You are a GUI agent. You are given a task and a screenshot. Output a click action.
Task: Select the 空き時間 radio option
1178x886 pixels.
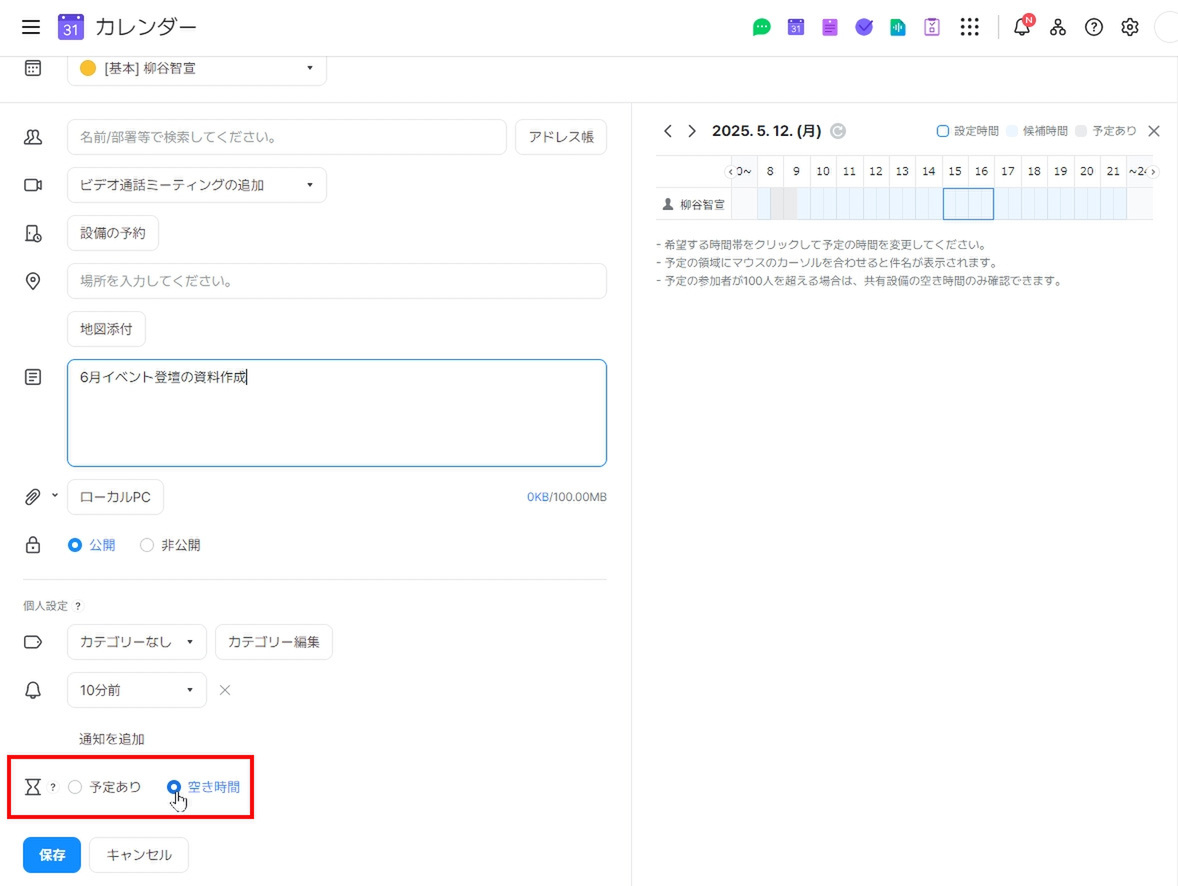pyautogui.click(x=174, y=787)
